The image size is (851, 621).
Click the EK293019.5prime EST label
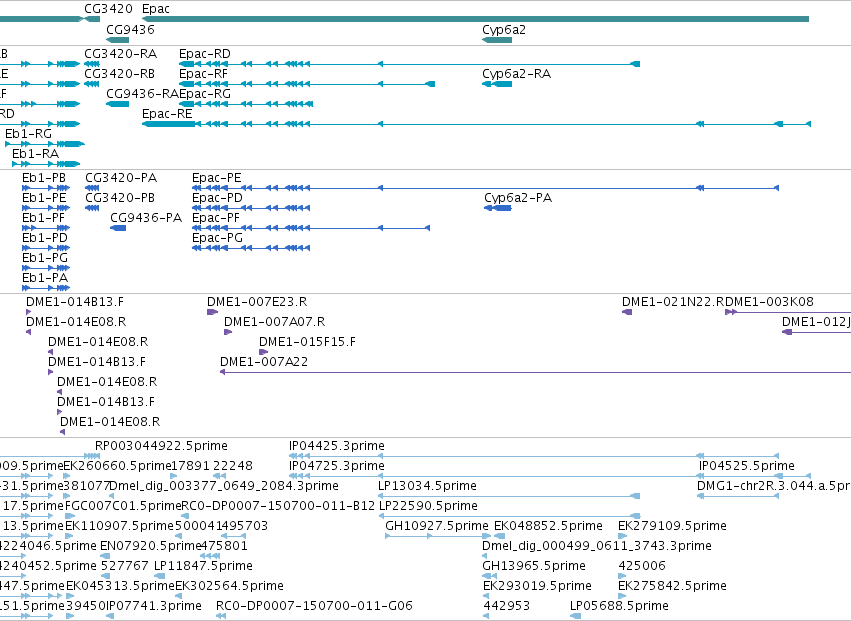(x=537, y=586)
